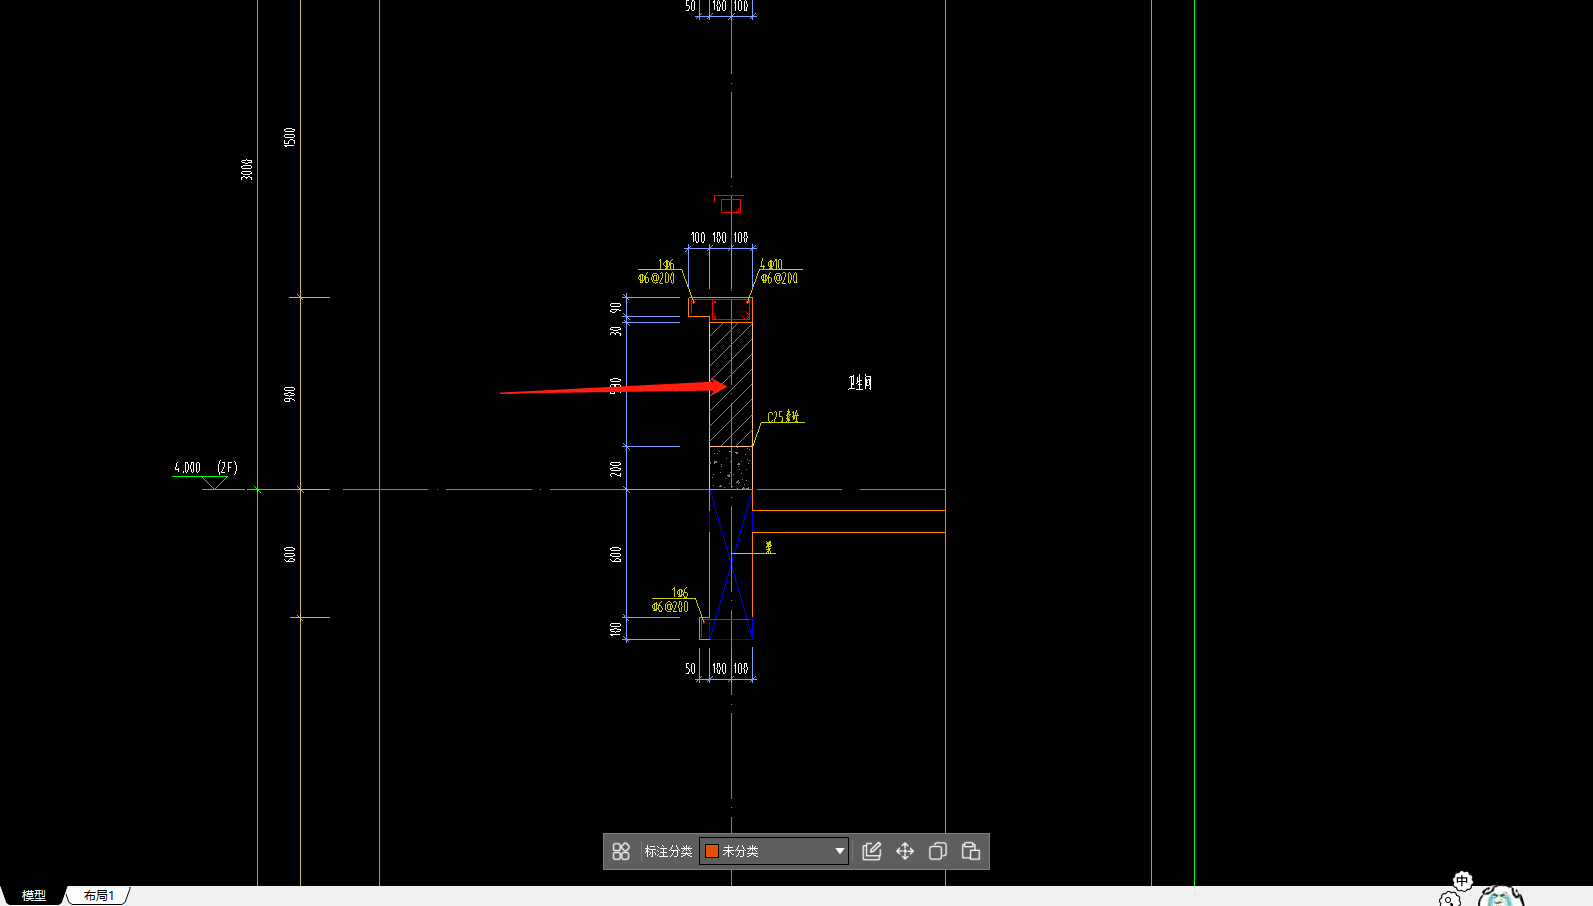Click the 中 input method indicator

point(1462,881)
